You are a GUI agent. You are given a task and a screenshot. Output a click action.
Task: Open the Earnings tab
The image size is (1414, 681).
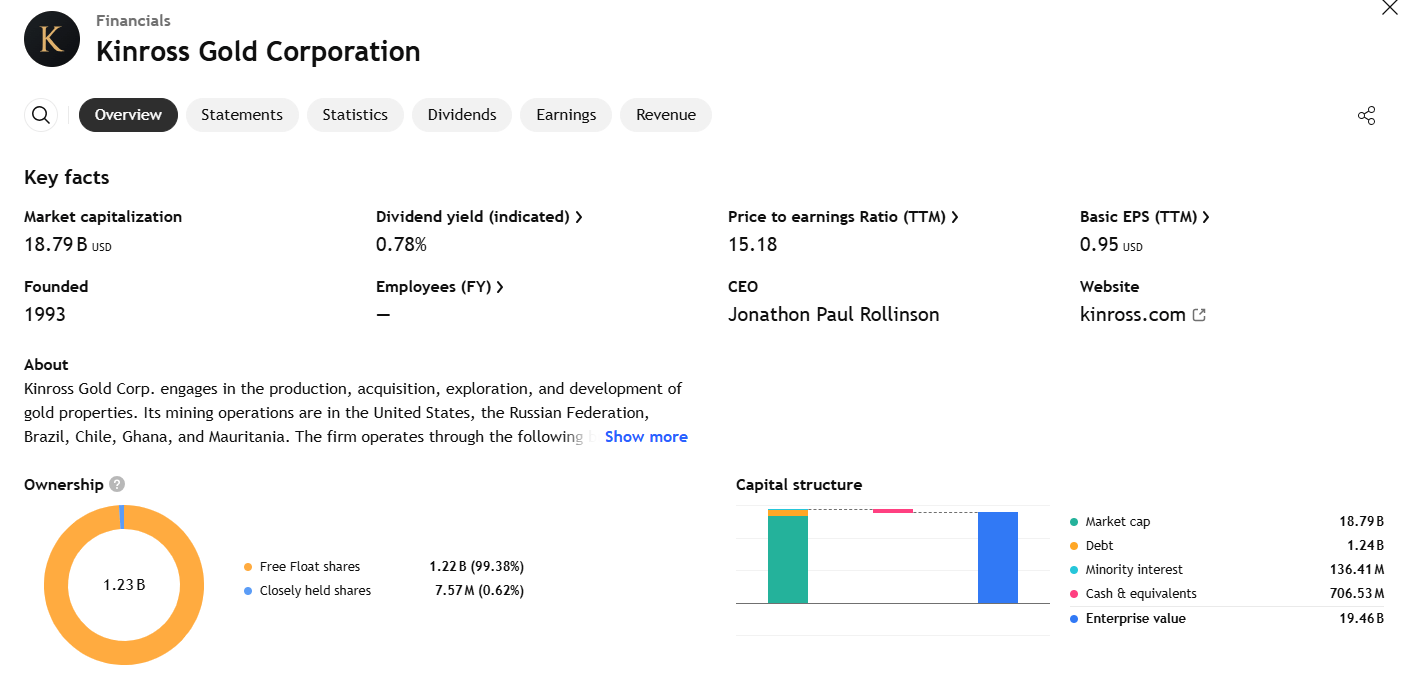point(566,115)
